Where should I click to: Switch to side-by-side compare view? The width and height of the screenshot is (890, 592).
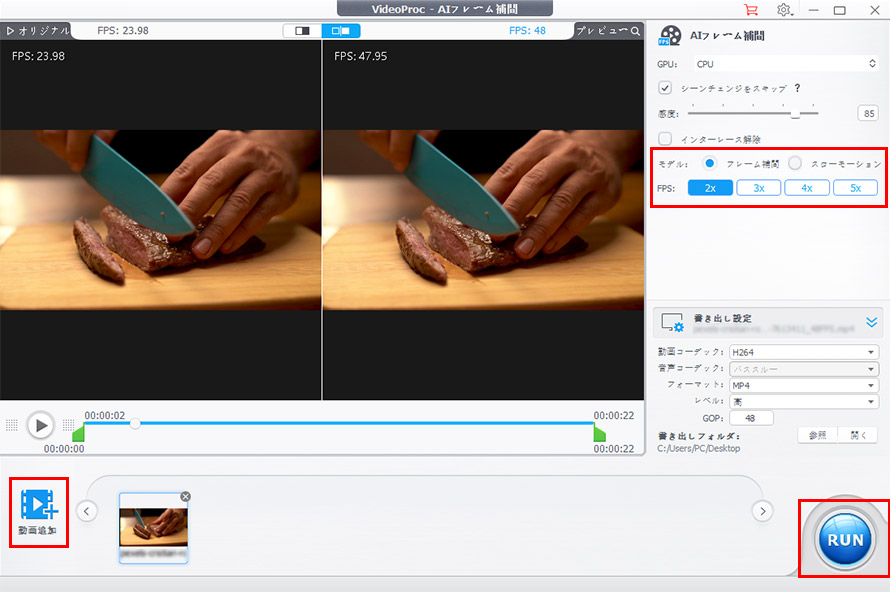341,31
